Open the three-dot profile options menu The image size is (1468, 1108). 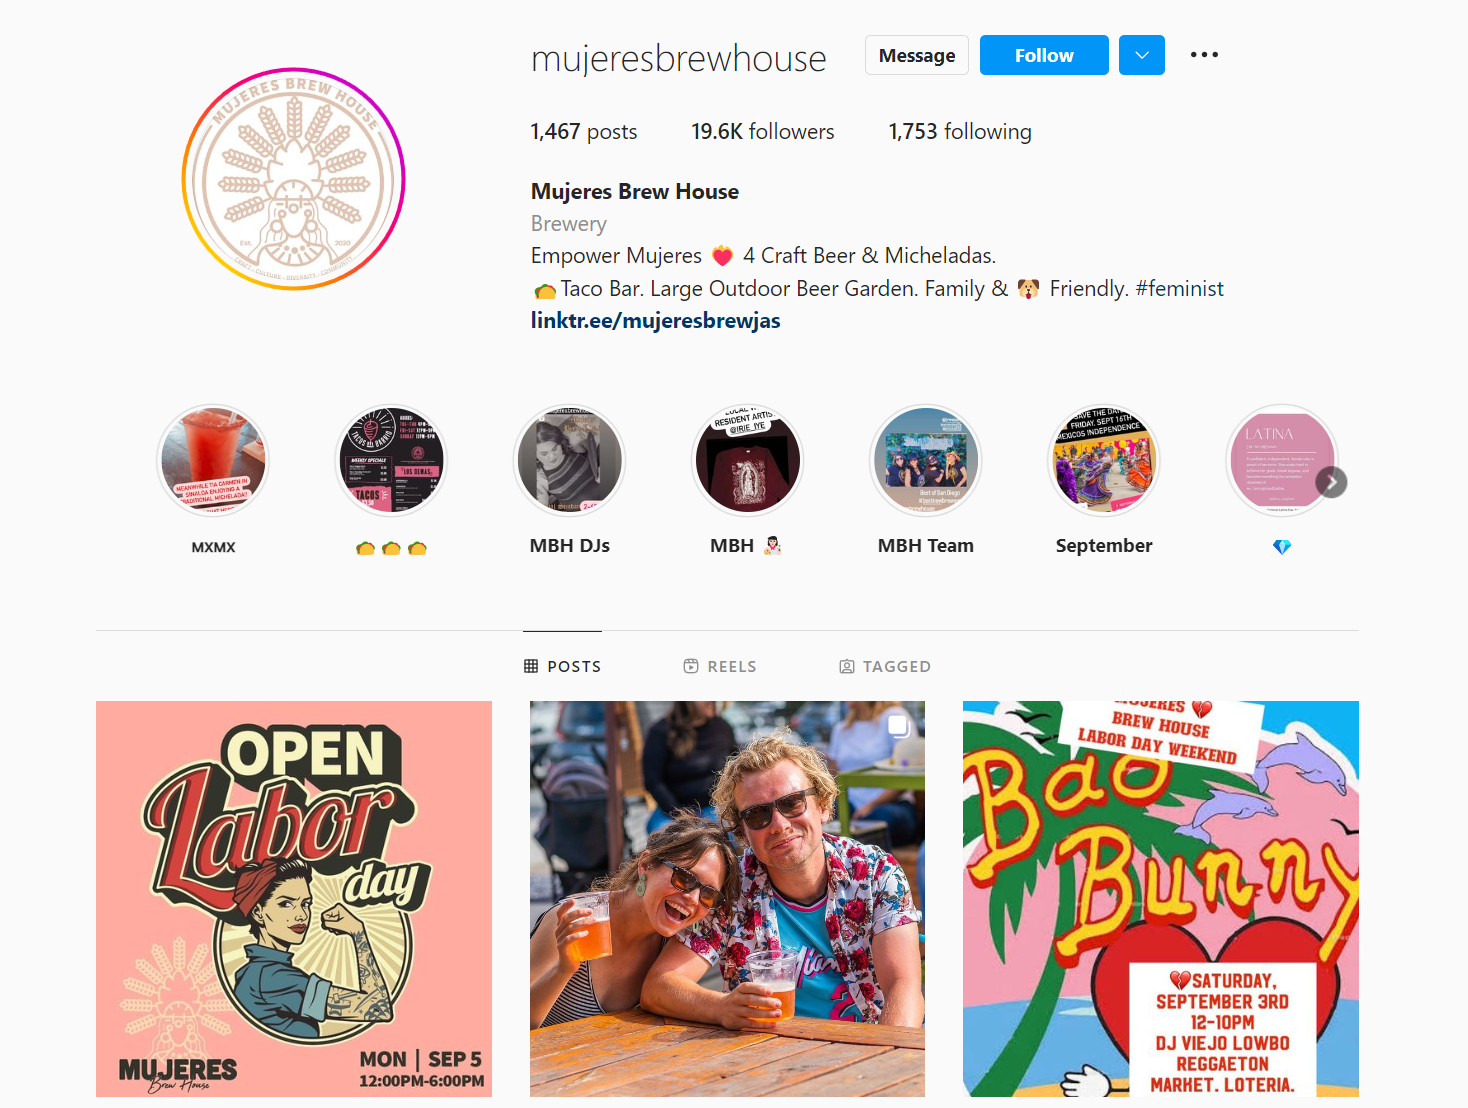click(x=1204, y=55)
